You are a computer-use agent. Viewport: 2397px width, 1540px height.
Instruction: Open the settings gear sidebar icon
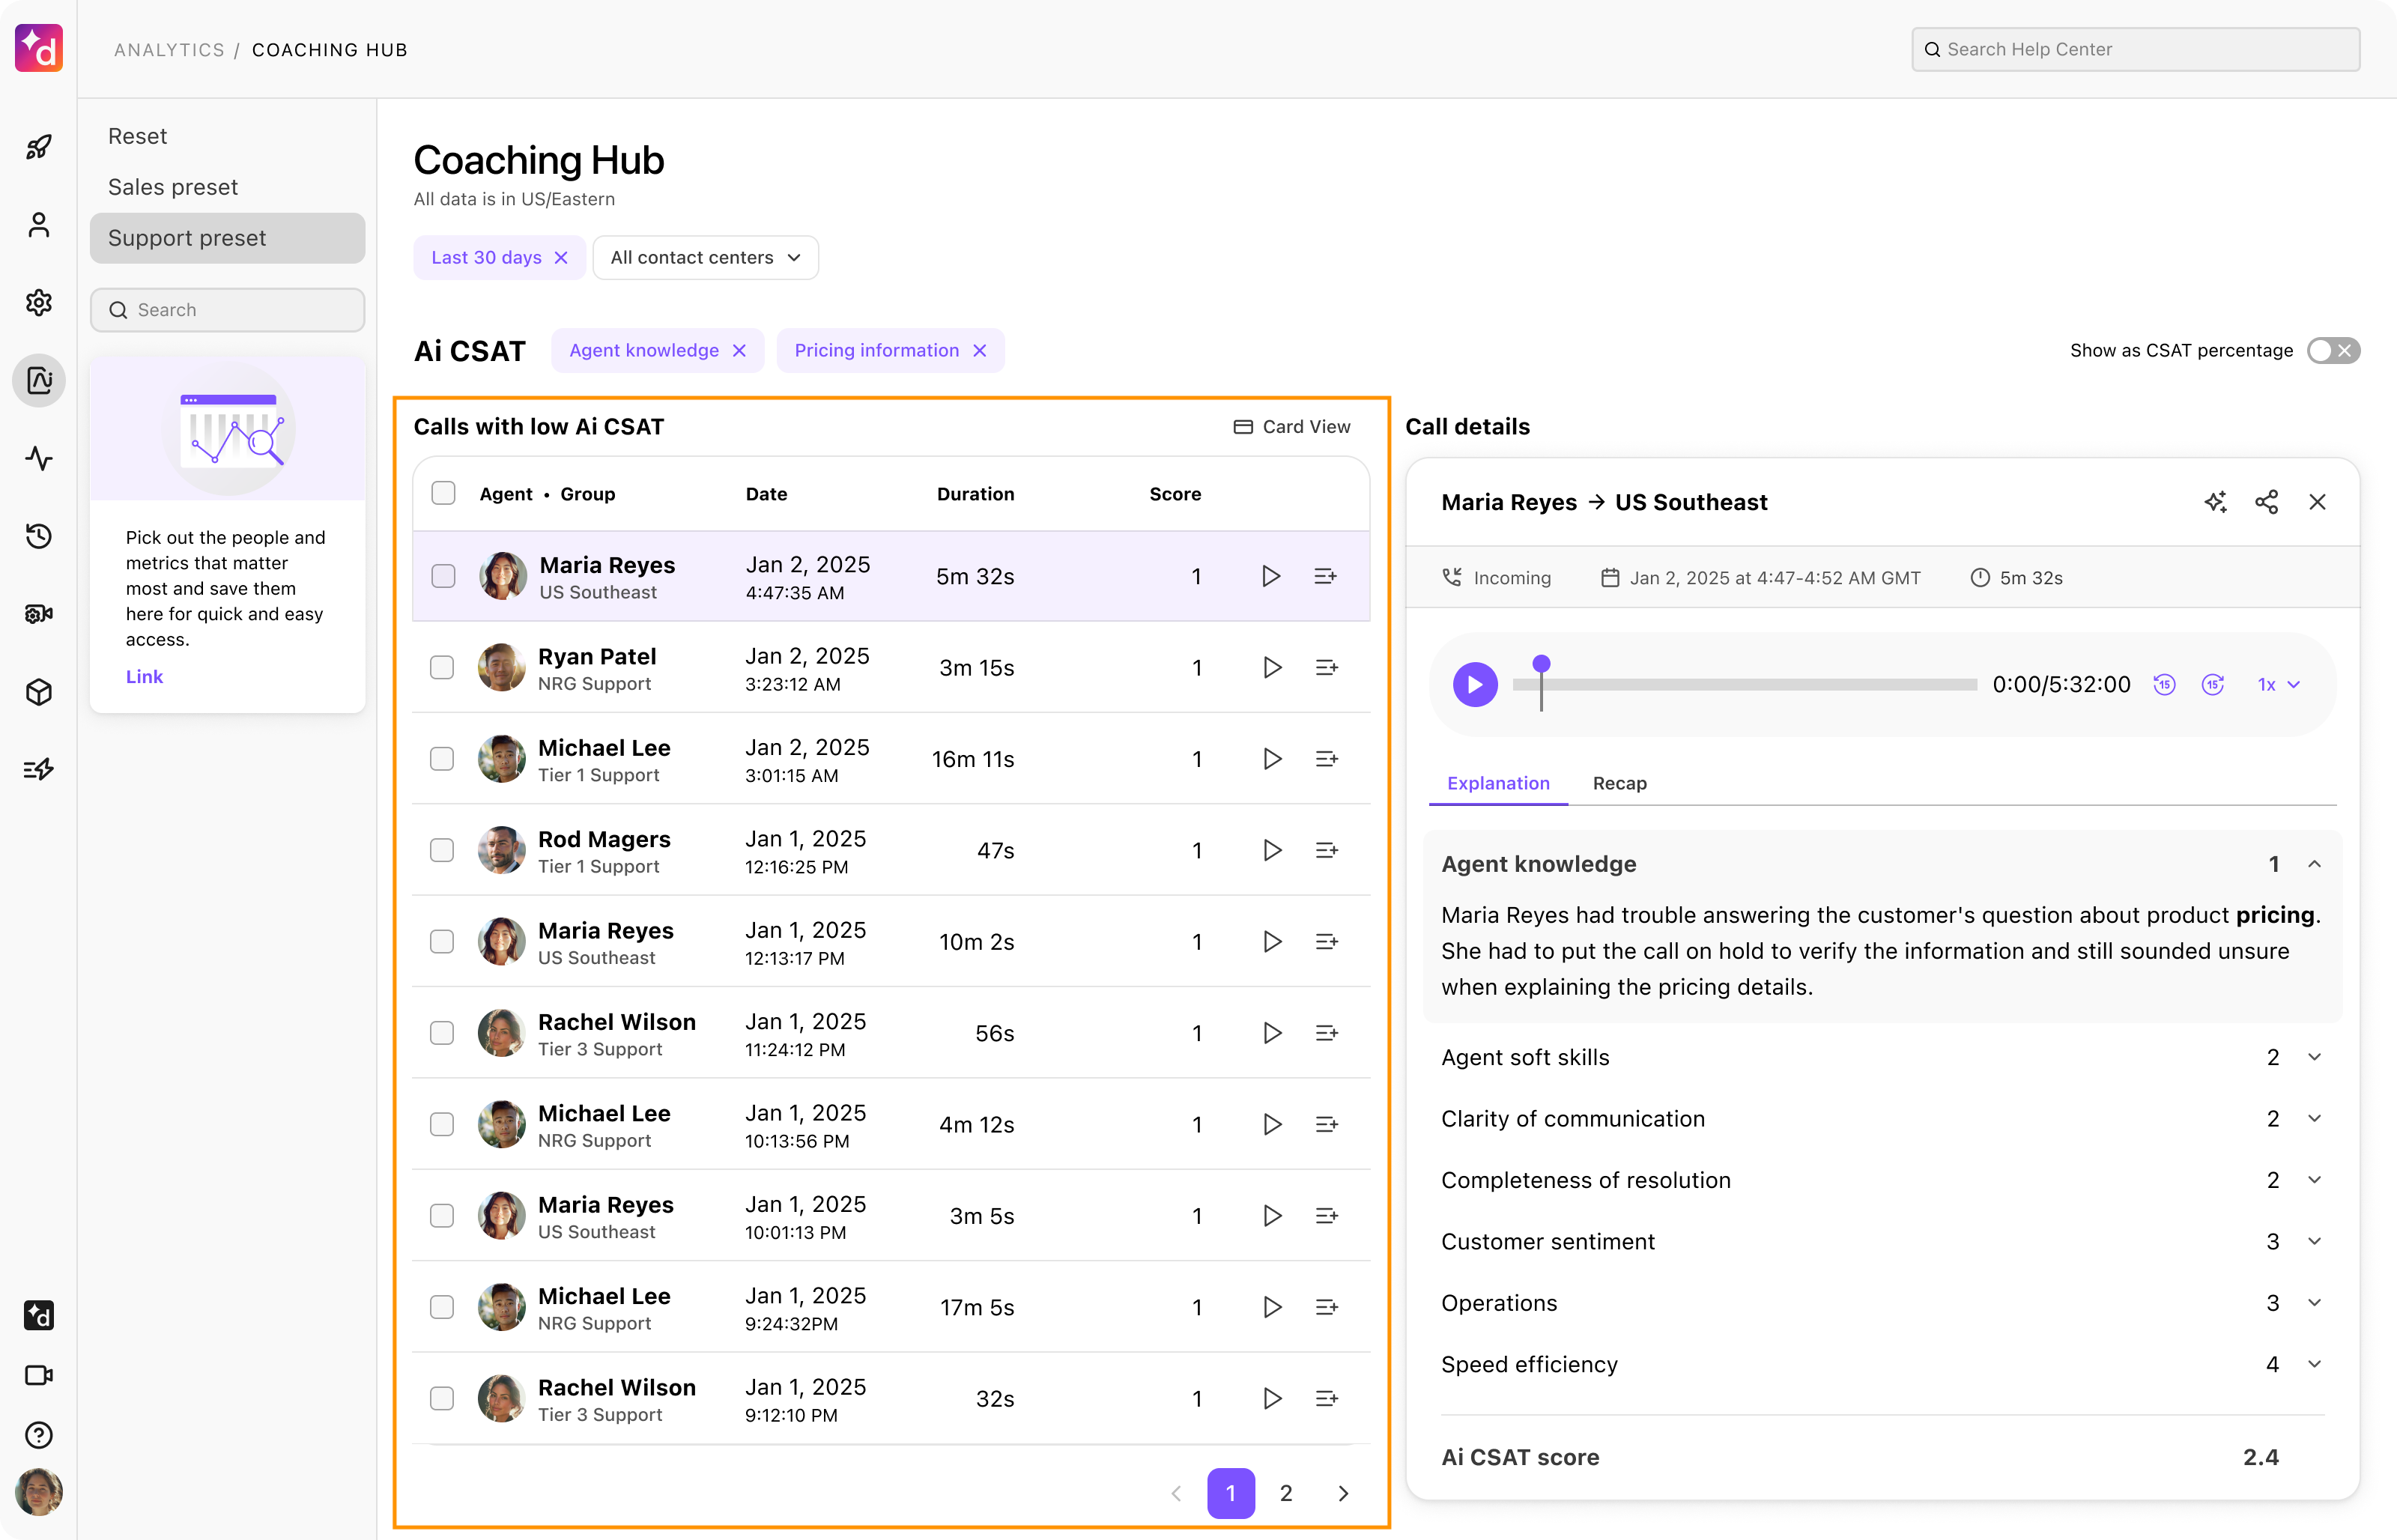(39, 302)
